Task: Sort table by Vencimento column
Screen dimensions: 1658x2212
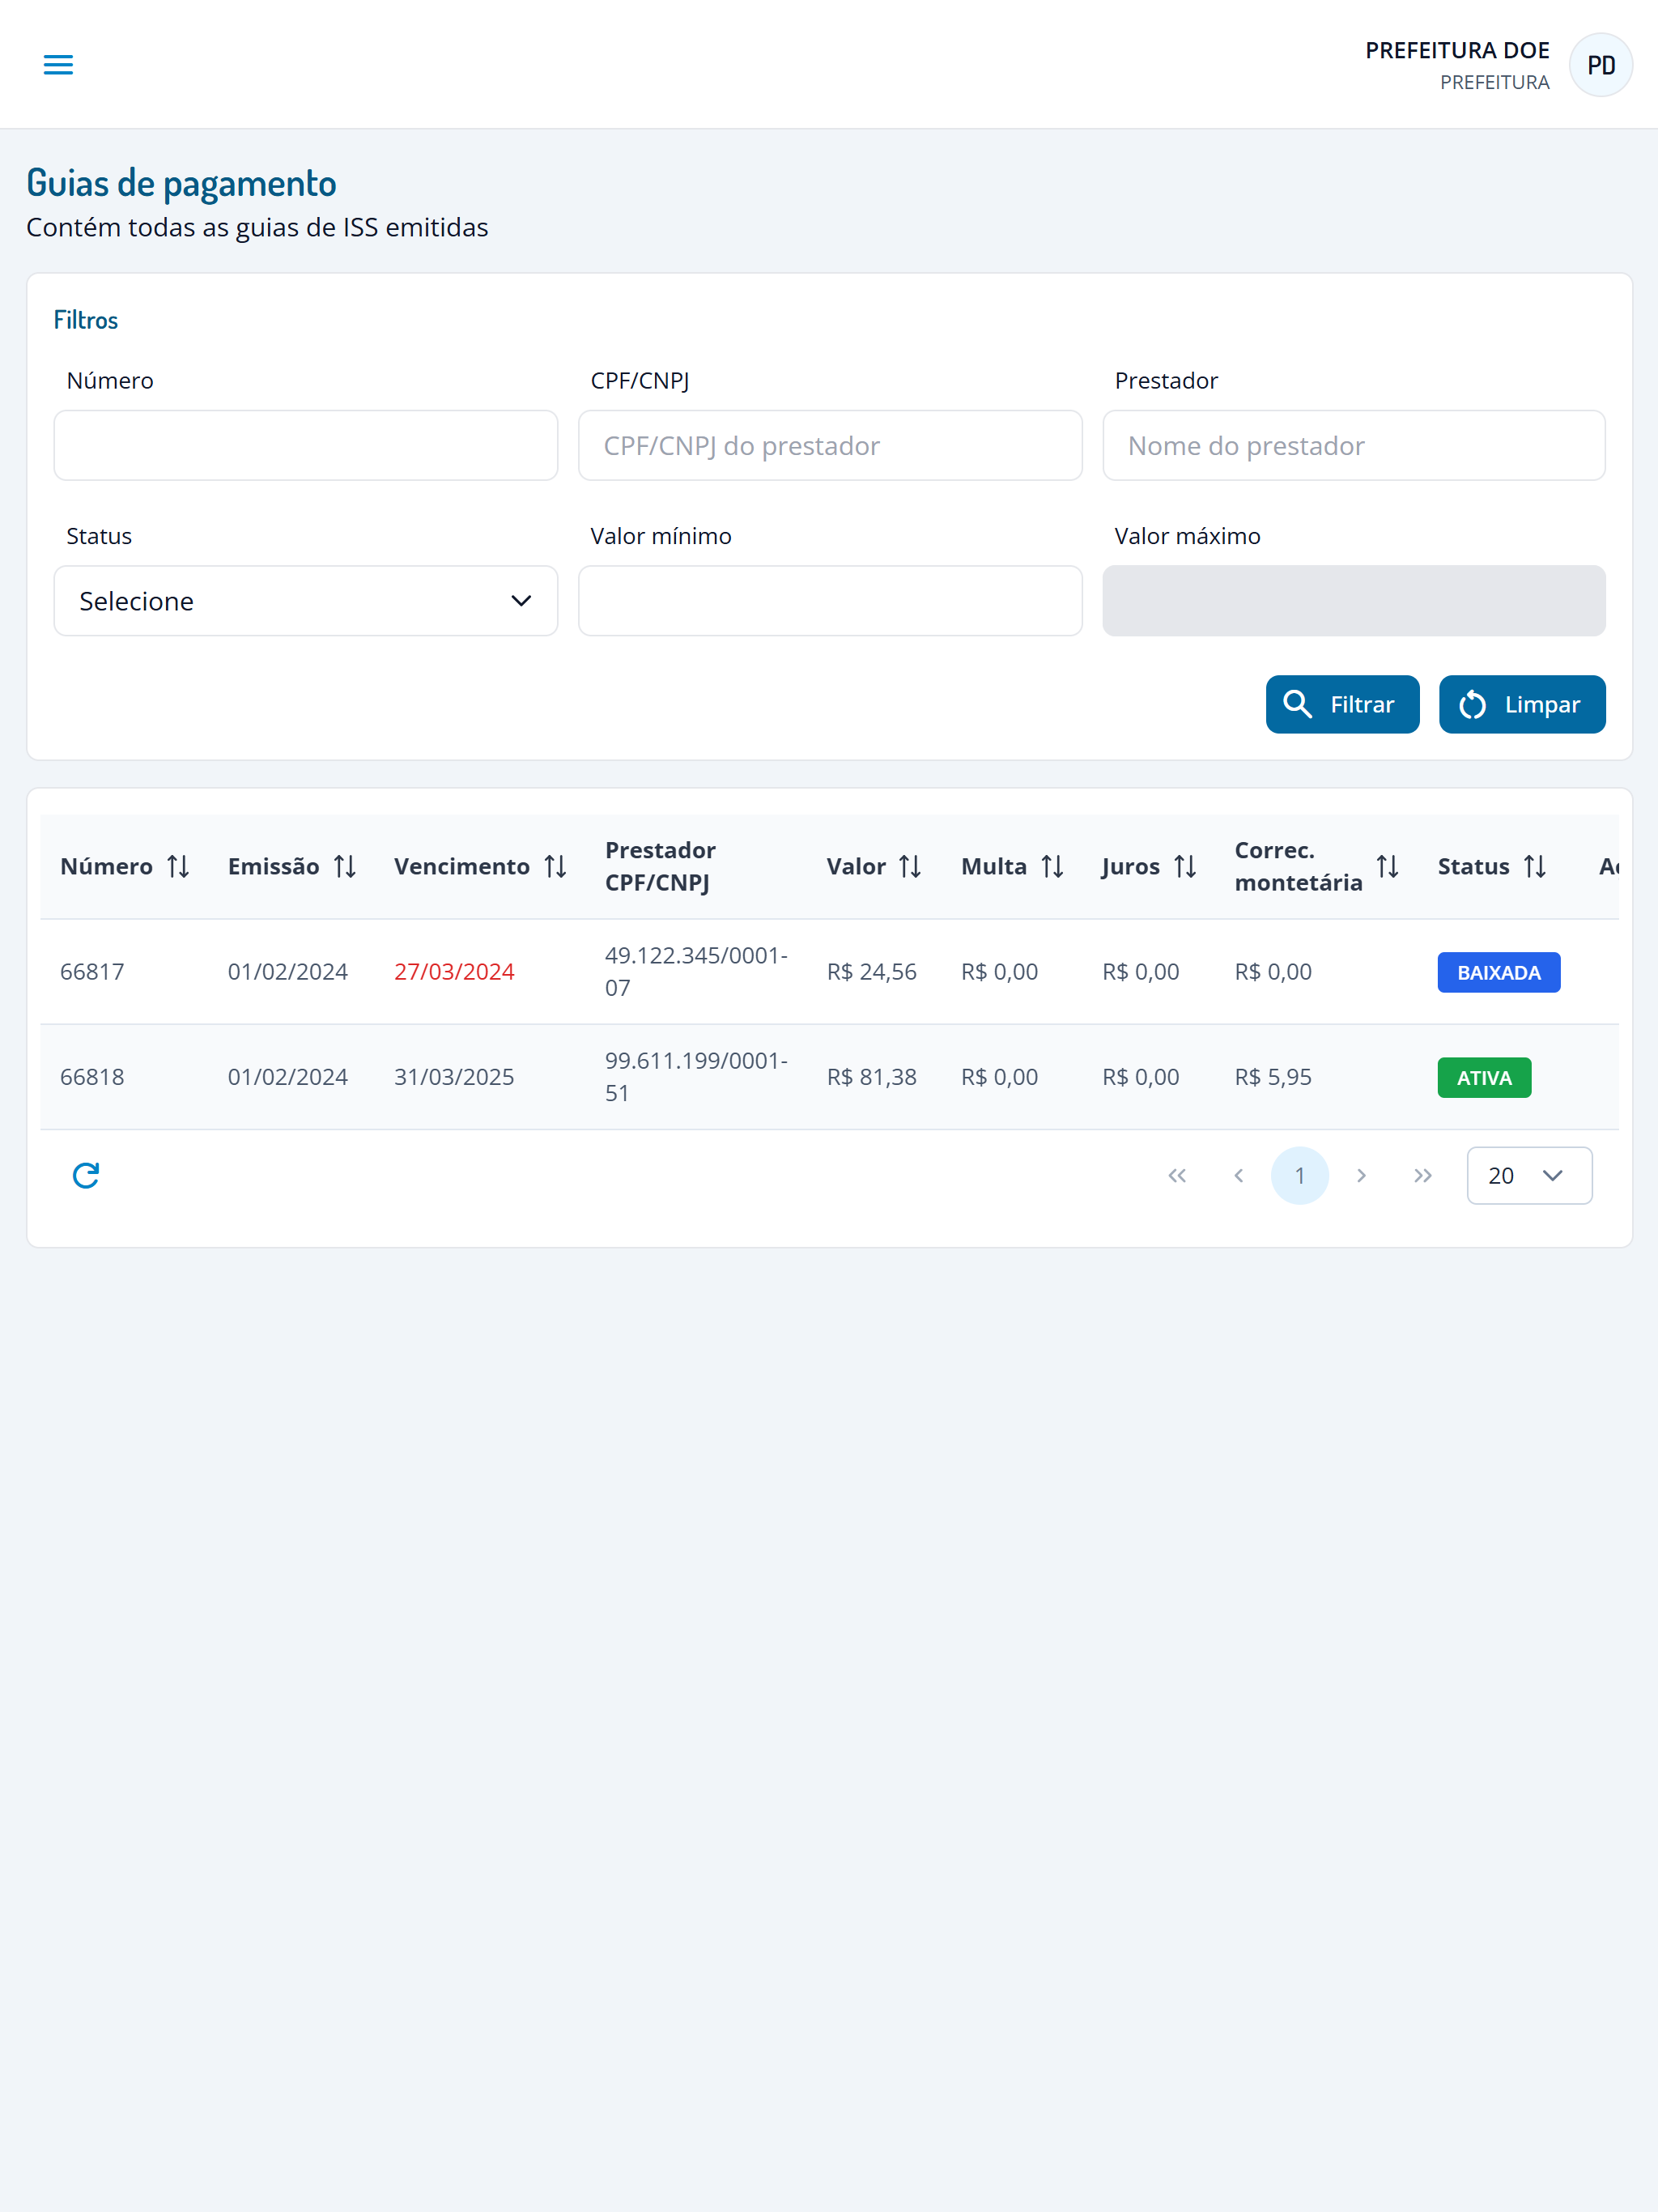Action: pyautogui.click(x=556, y=866)
